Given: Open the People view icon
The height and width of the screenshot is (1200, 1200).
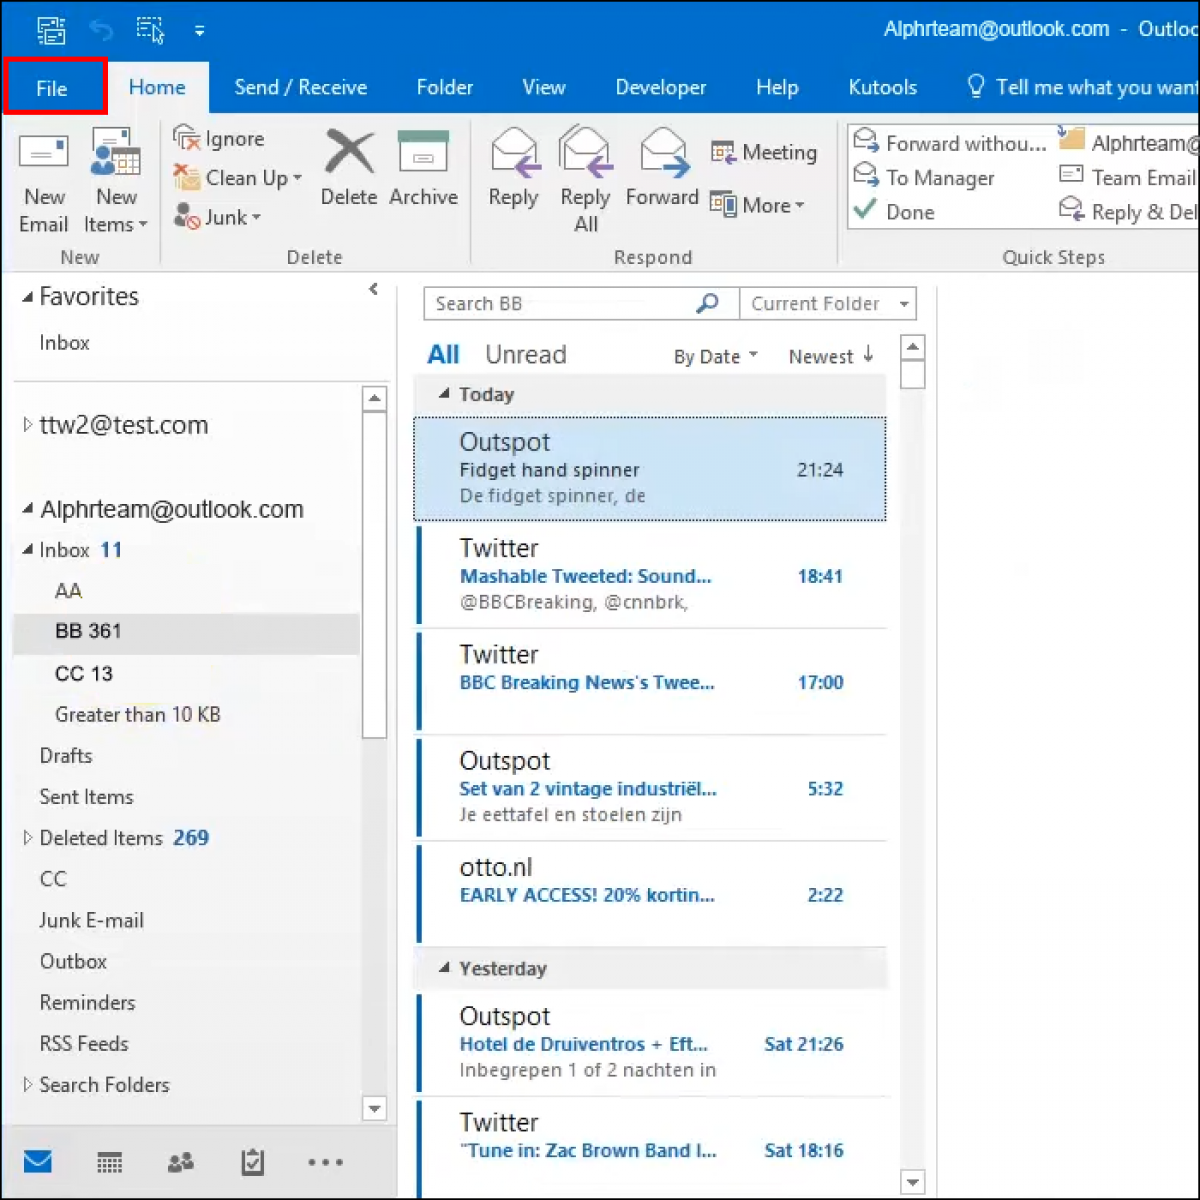Looking at the screenshot, I should pos(181,1162).
